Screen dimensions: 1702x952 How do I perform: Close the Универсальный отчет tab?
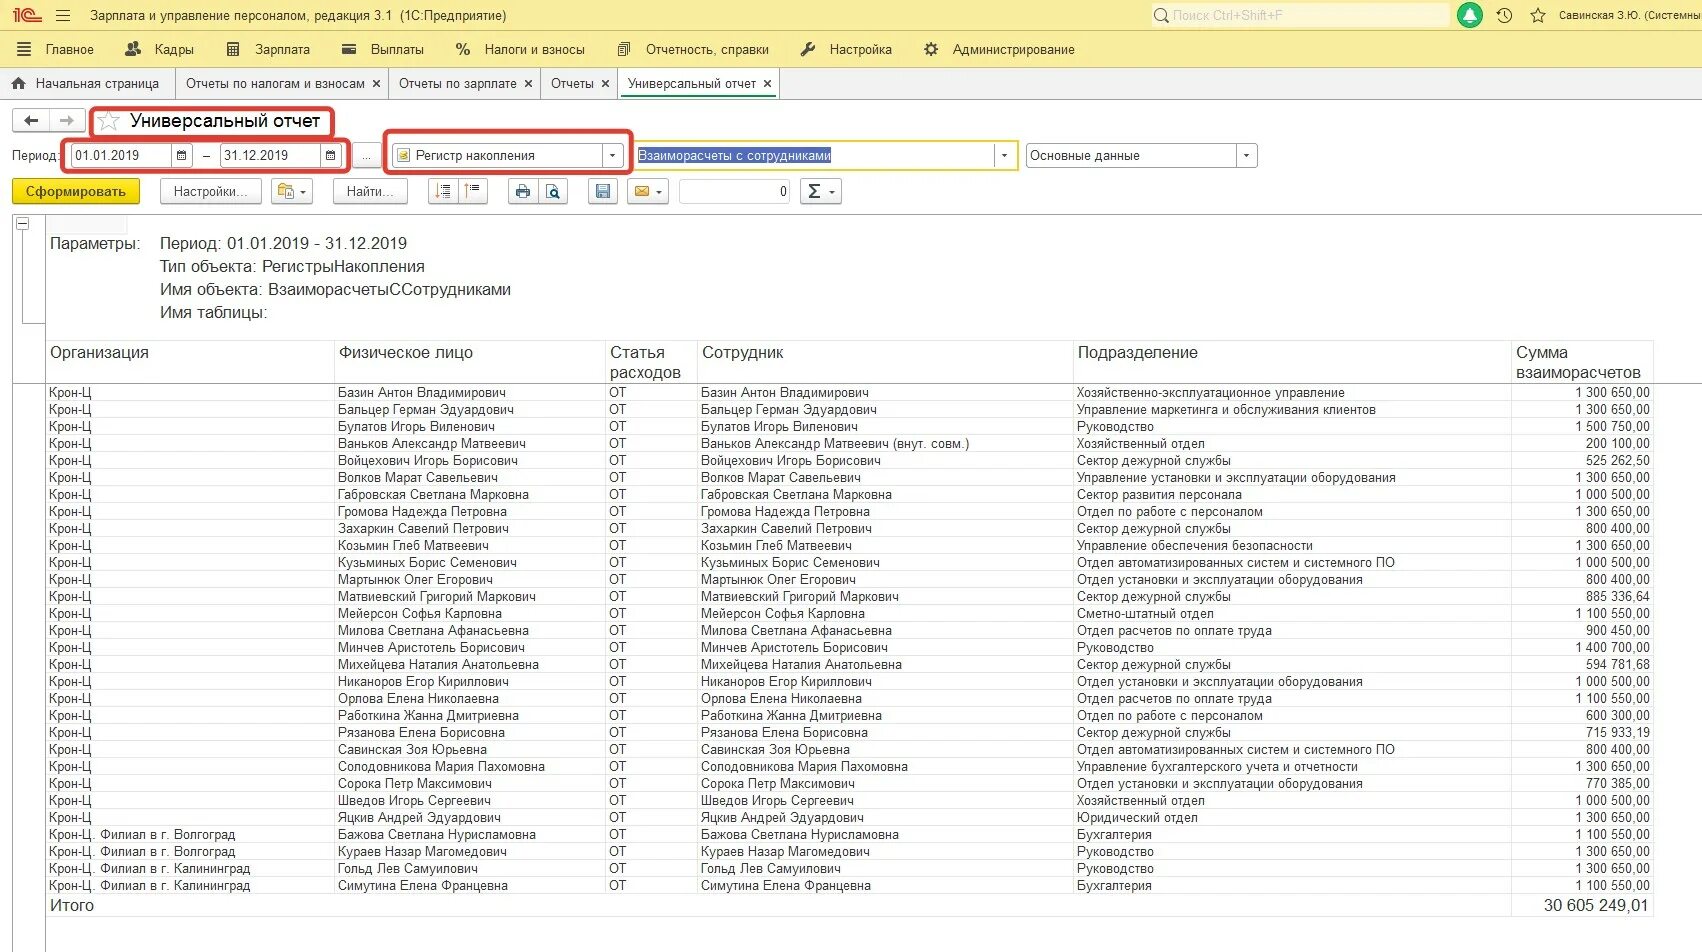[x=767, y=84]
